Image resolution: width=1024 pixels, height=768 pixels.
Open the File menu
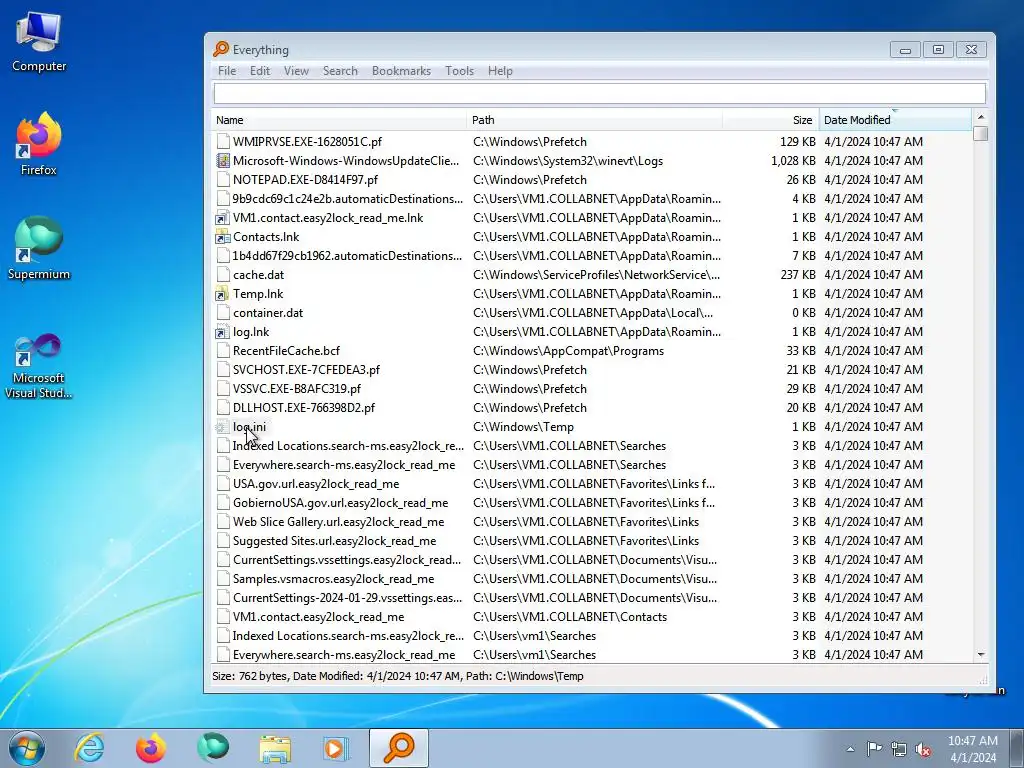pos(227,71)
